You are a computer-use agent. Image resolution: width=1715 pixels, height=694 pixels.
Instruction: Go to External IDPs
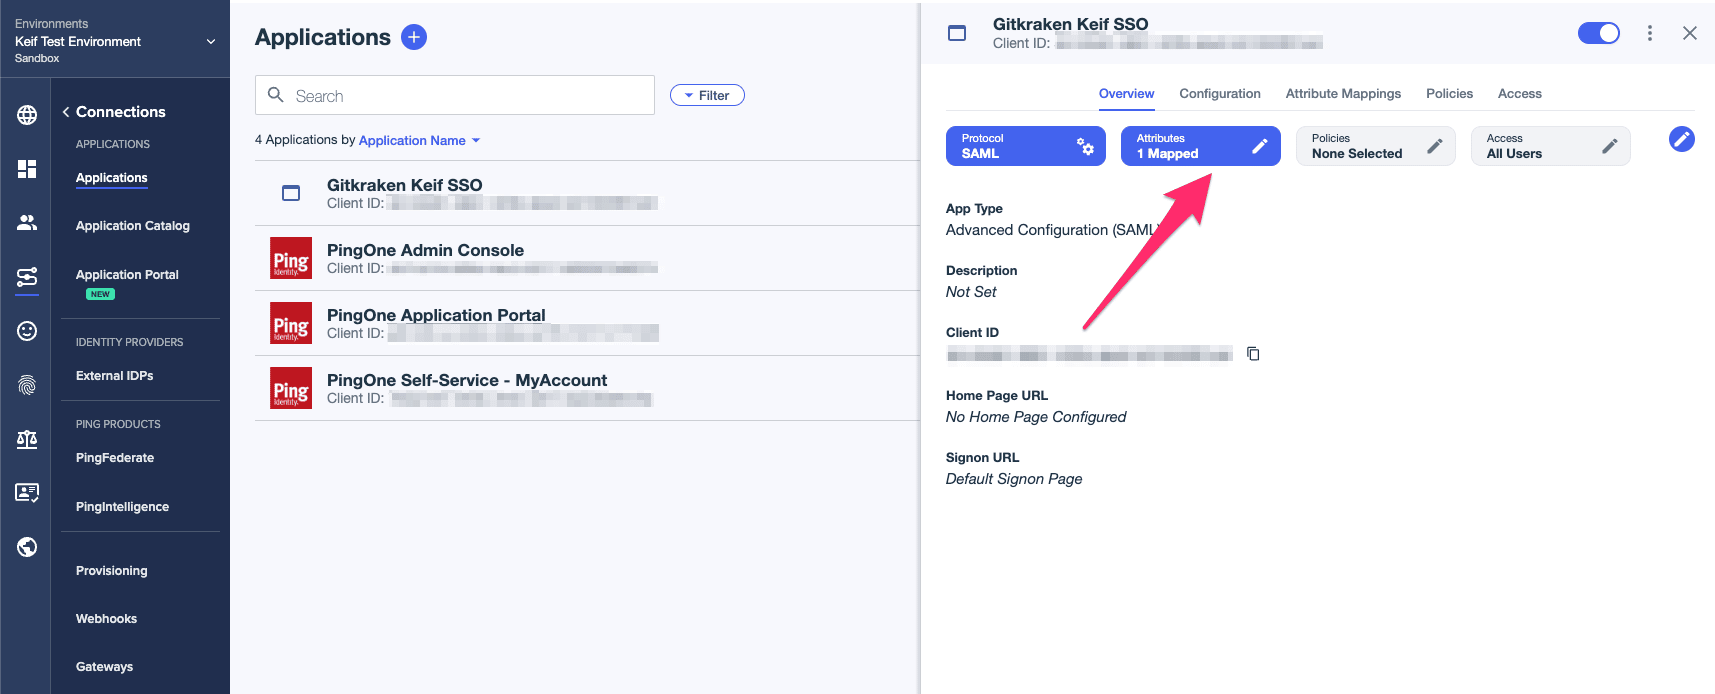click(x=115, y=376)
